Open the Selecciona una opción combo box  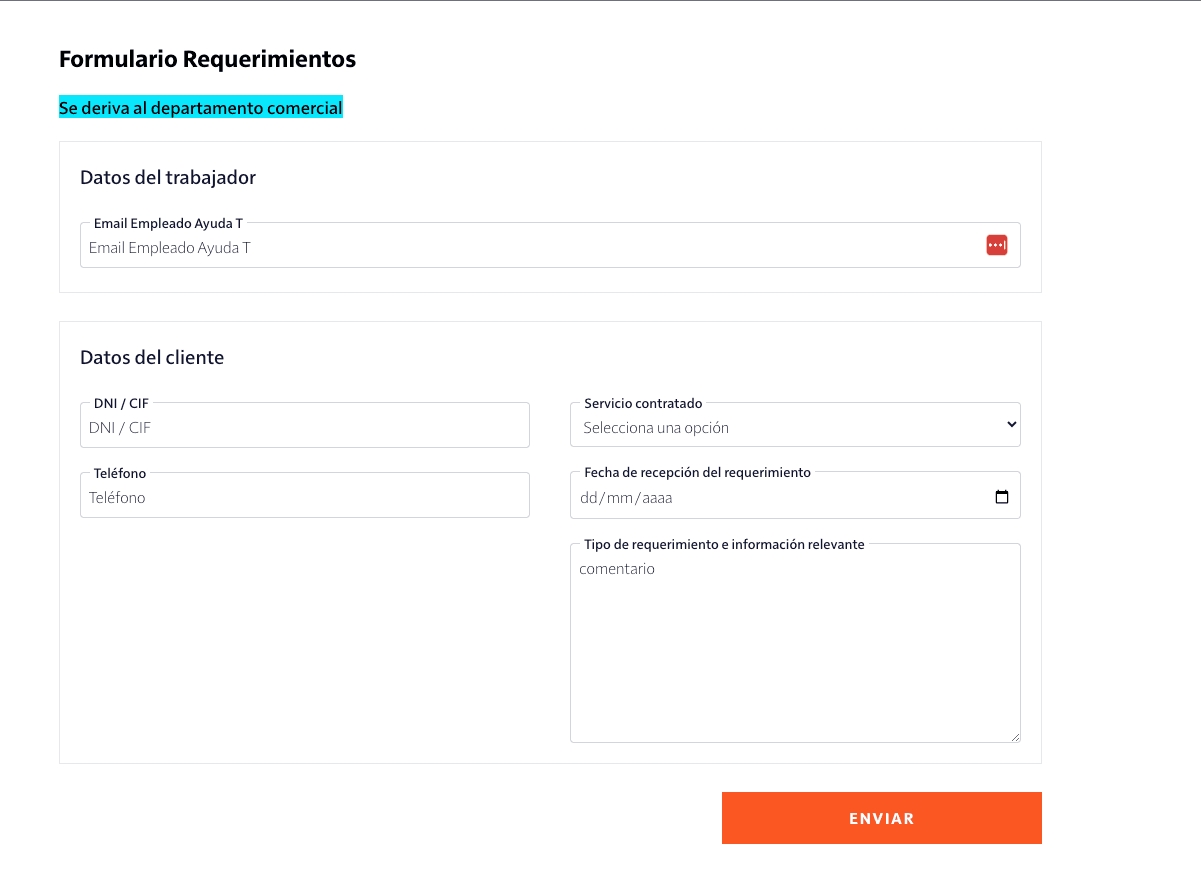(795, 424)
